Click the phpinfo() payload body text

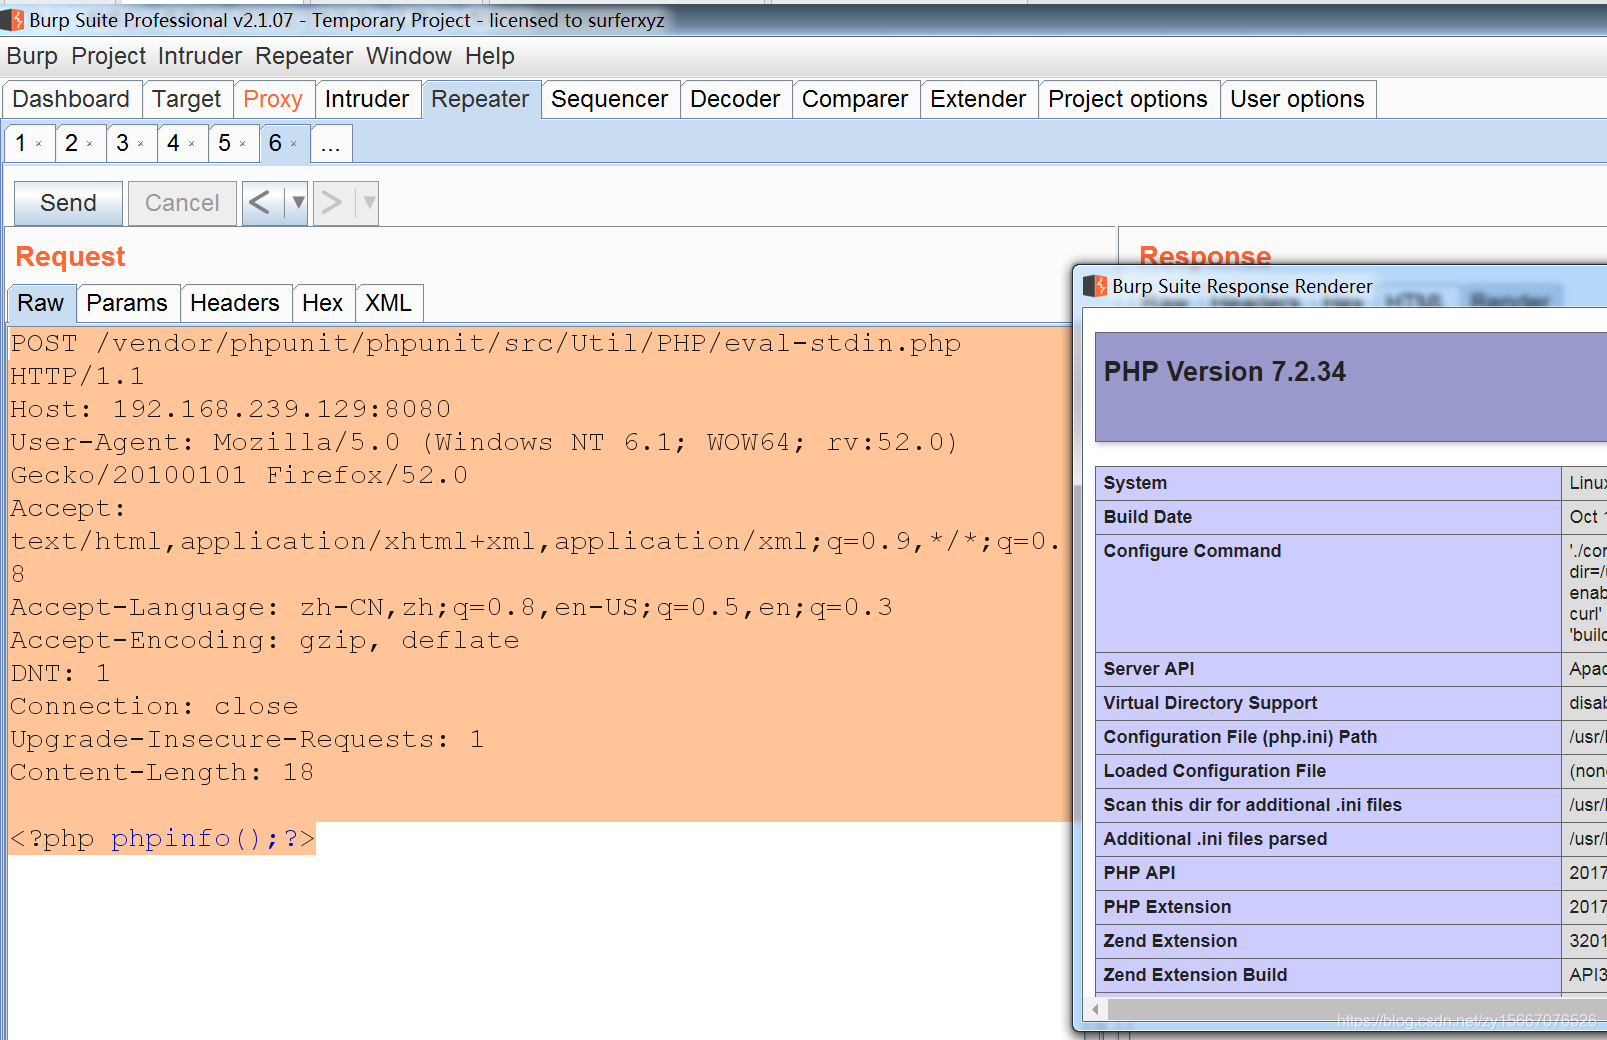pos(162,838)
